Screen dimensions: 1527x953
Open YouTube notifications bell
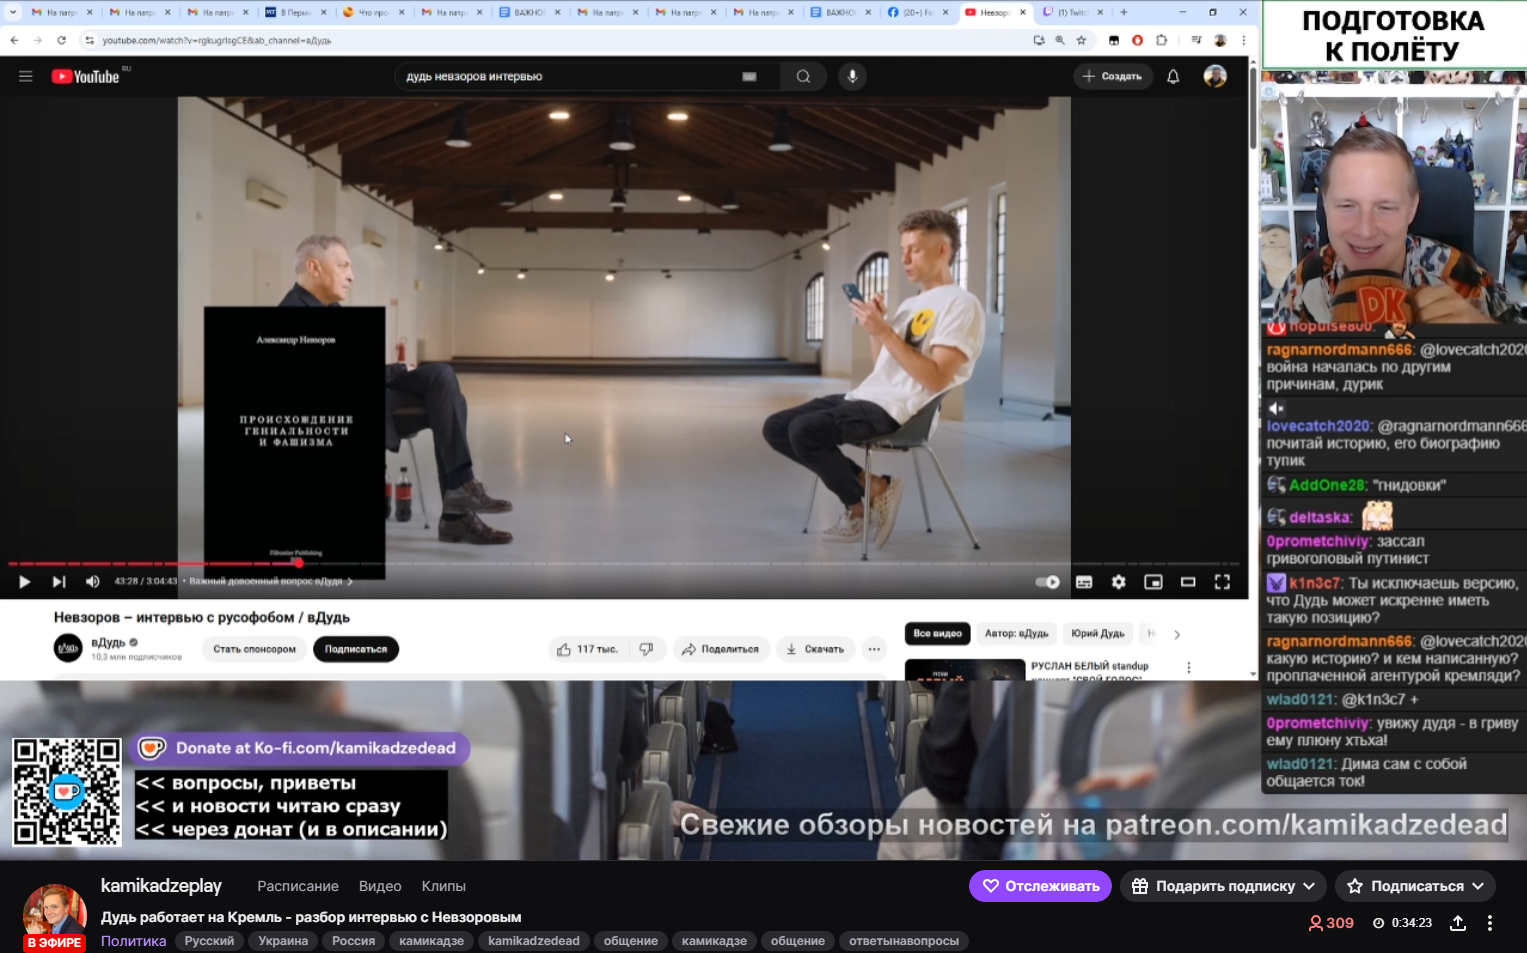pyautogui.click(x=1173, y=76)
